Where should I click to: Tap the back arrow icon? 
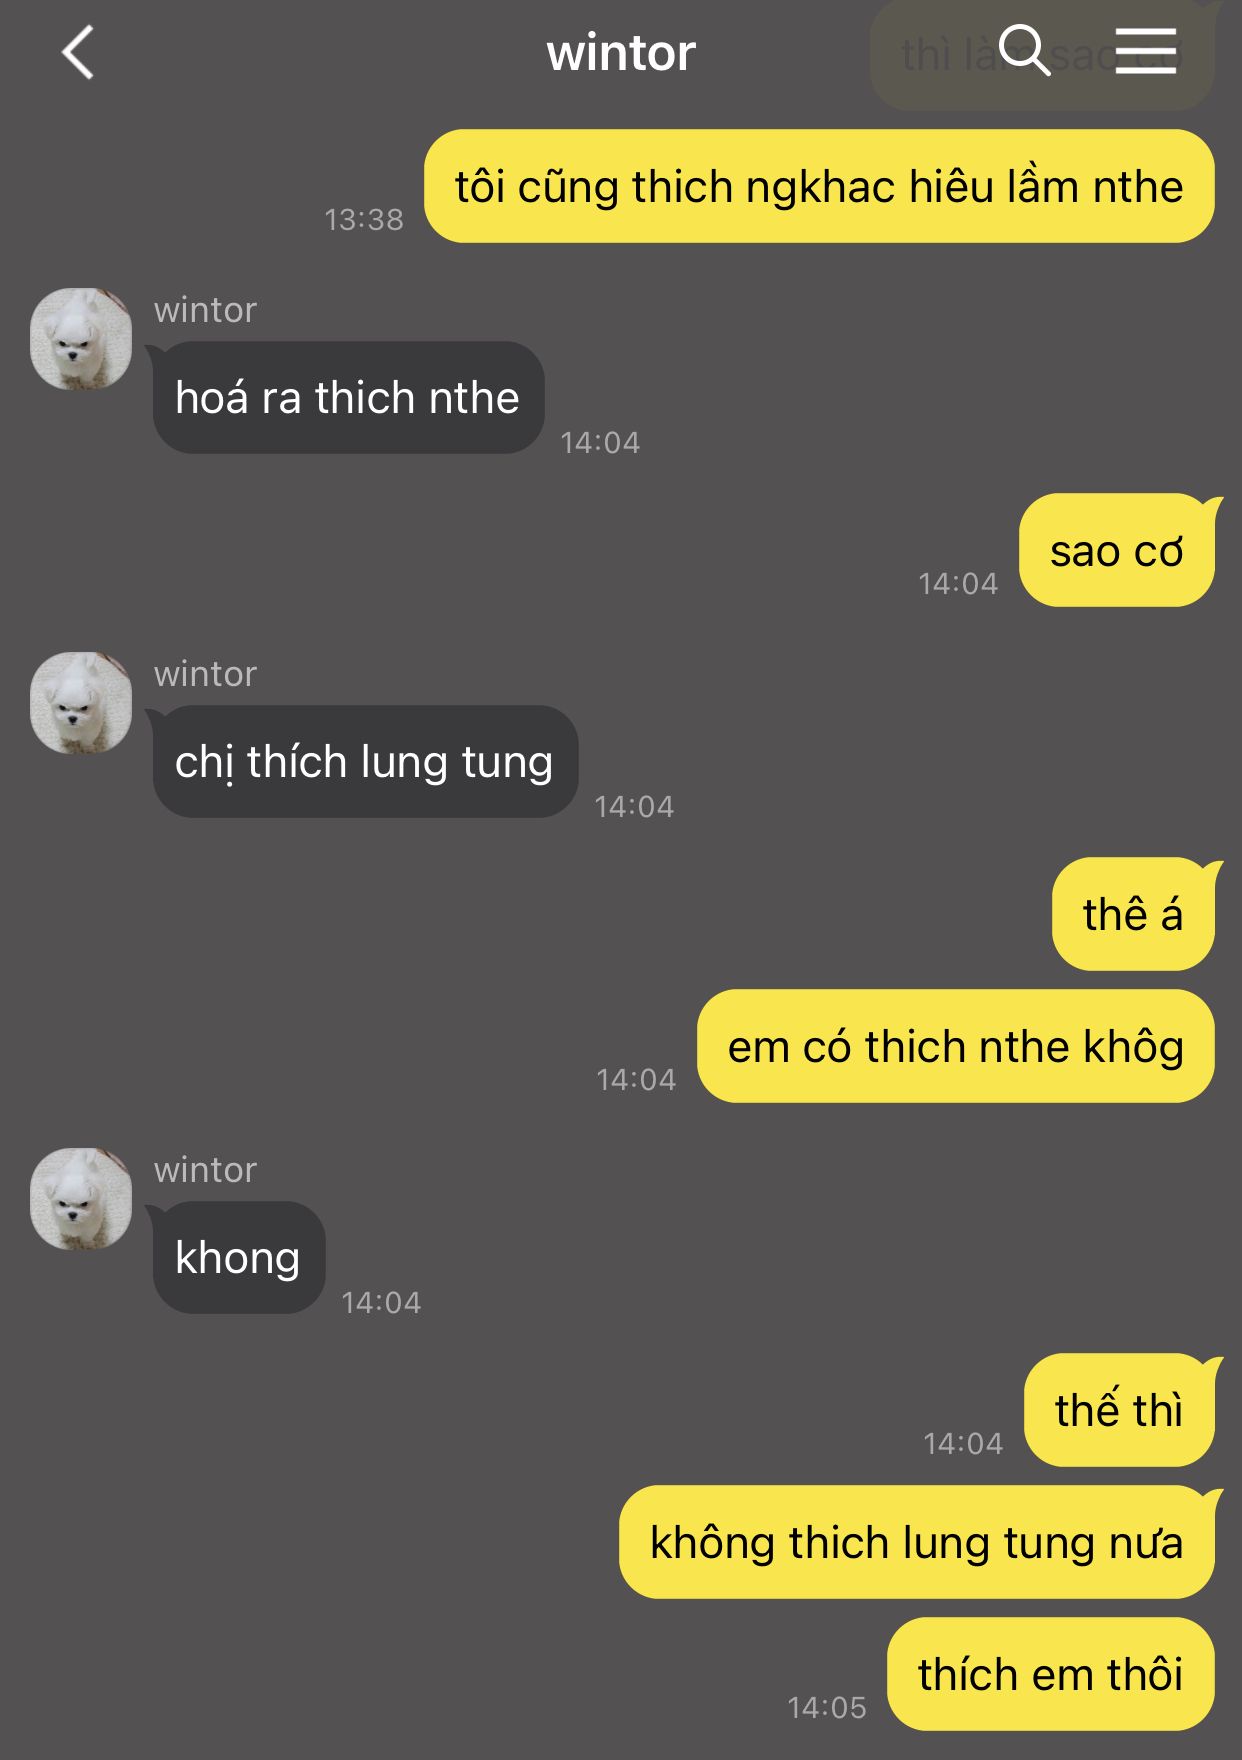tap(77, 52)
